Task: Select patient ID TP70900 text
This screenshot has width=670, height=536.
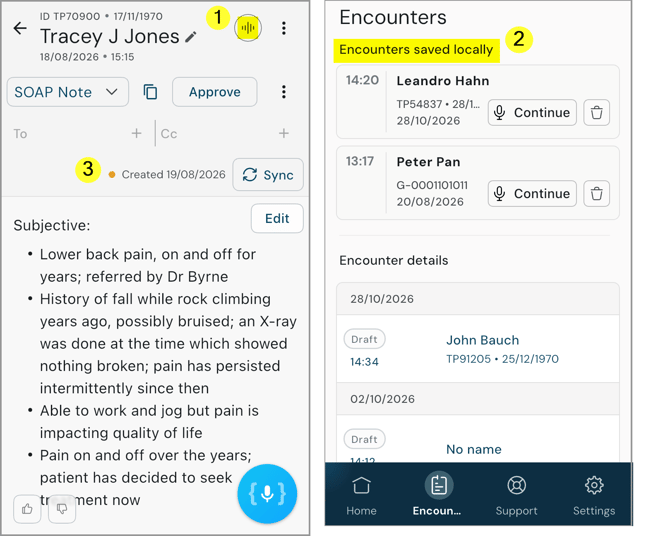Action: [x=70, y=16]
